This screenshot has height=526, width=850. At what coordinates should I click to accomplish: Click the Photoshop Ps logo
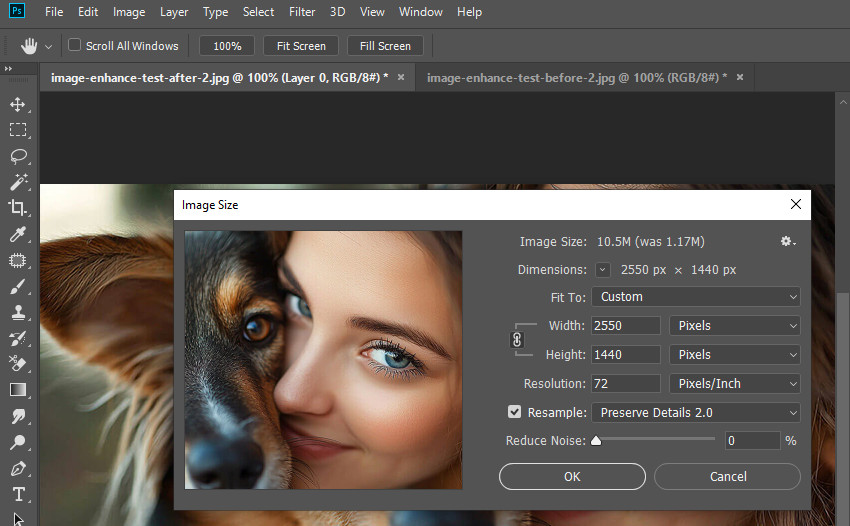[17, 11]
